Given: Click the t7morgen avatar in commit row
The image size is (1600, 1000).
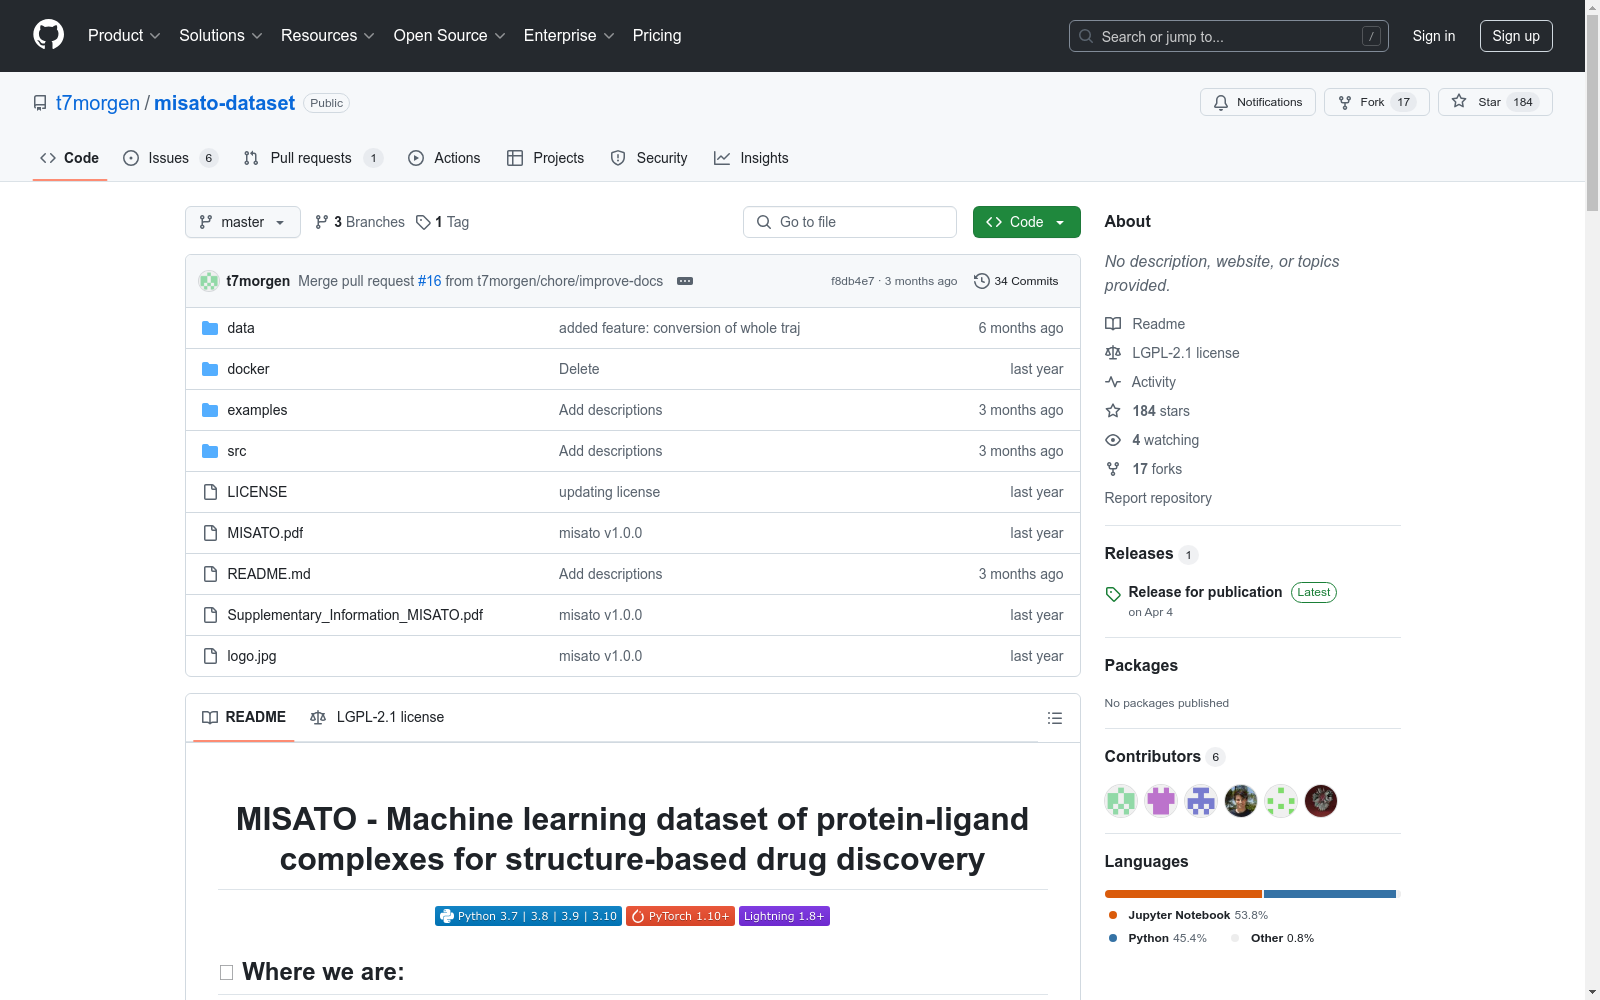Looking at the screenshot, I should point(209,281).
